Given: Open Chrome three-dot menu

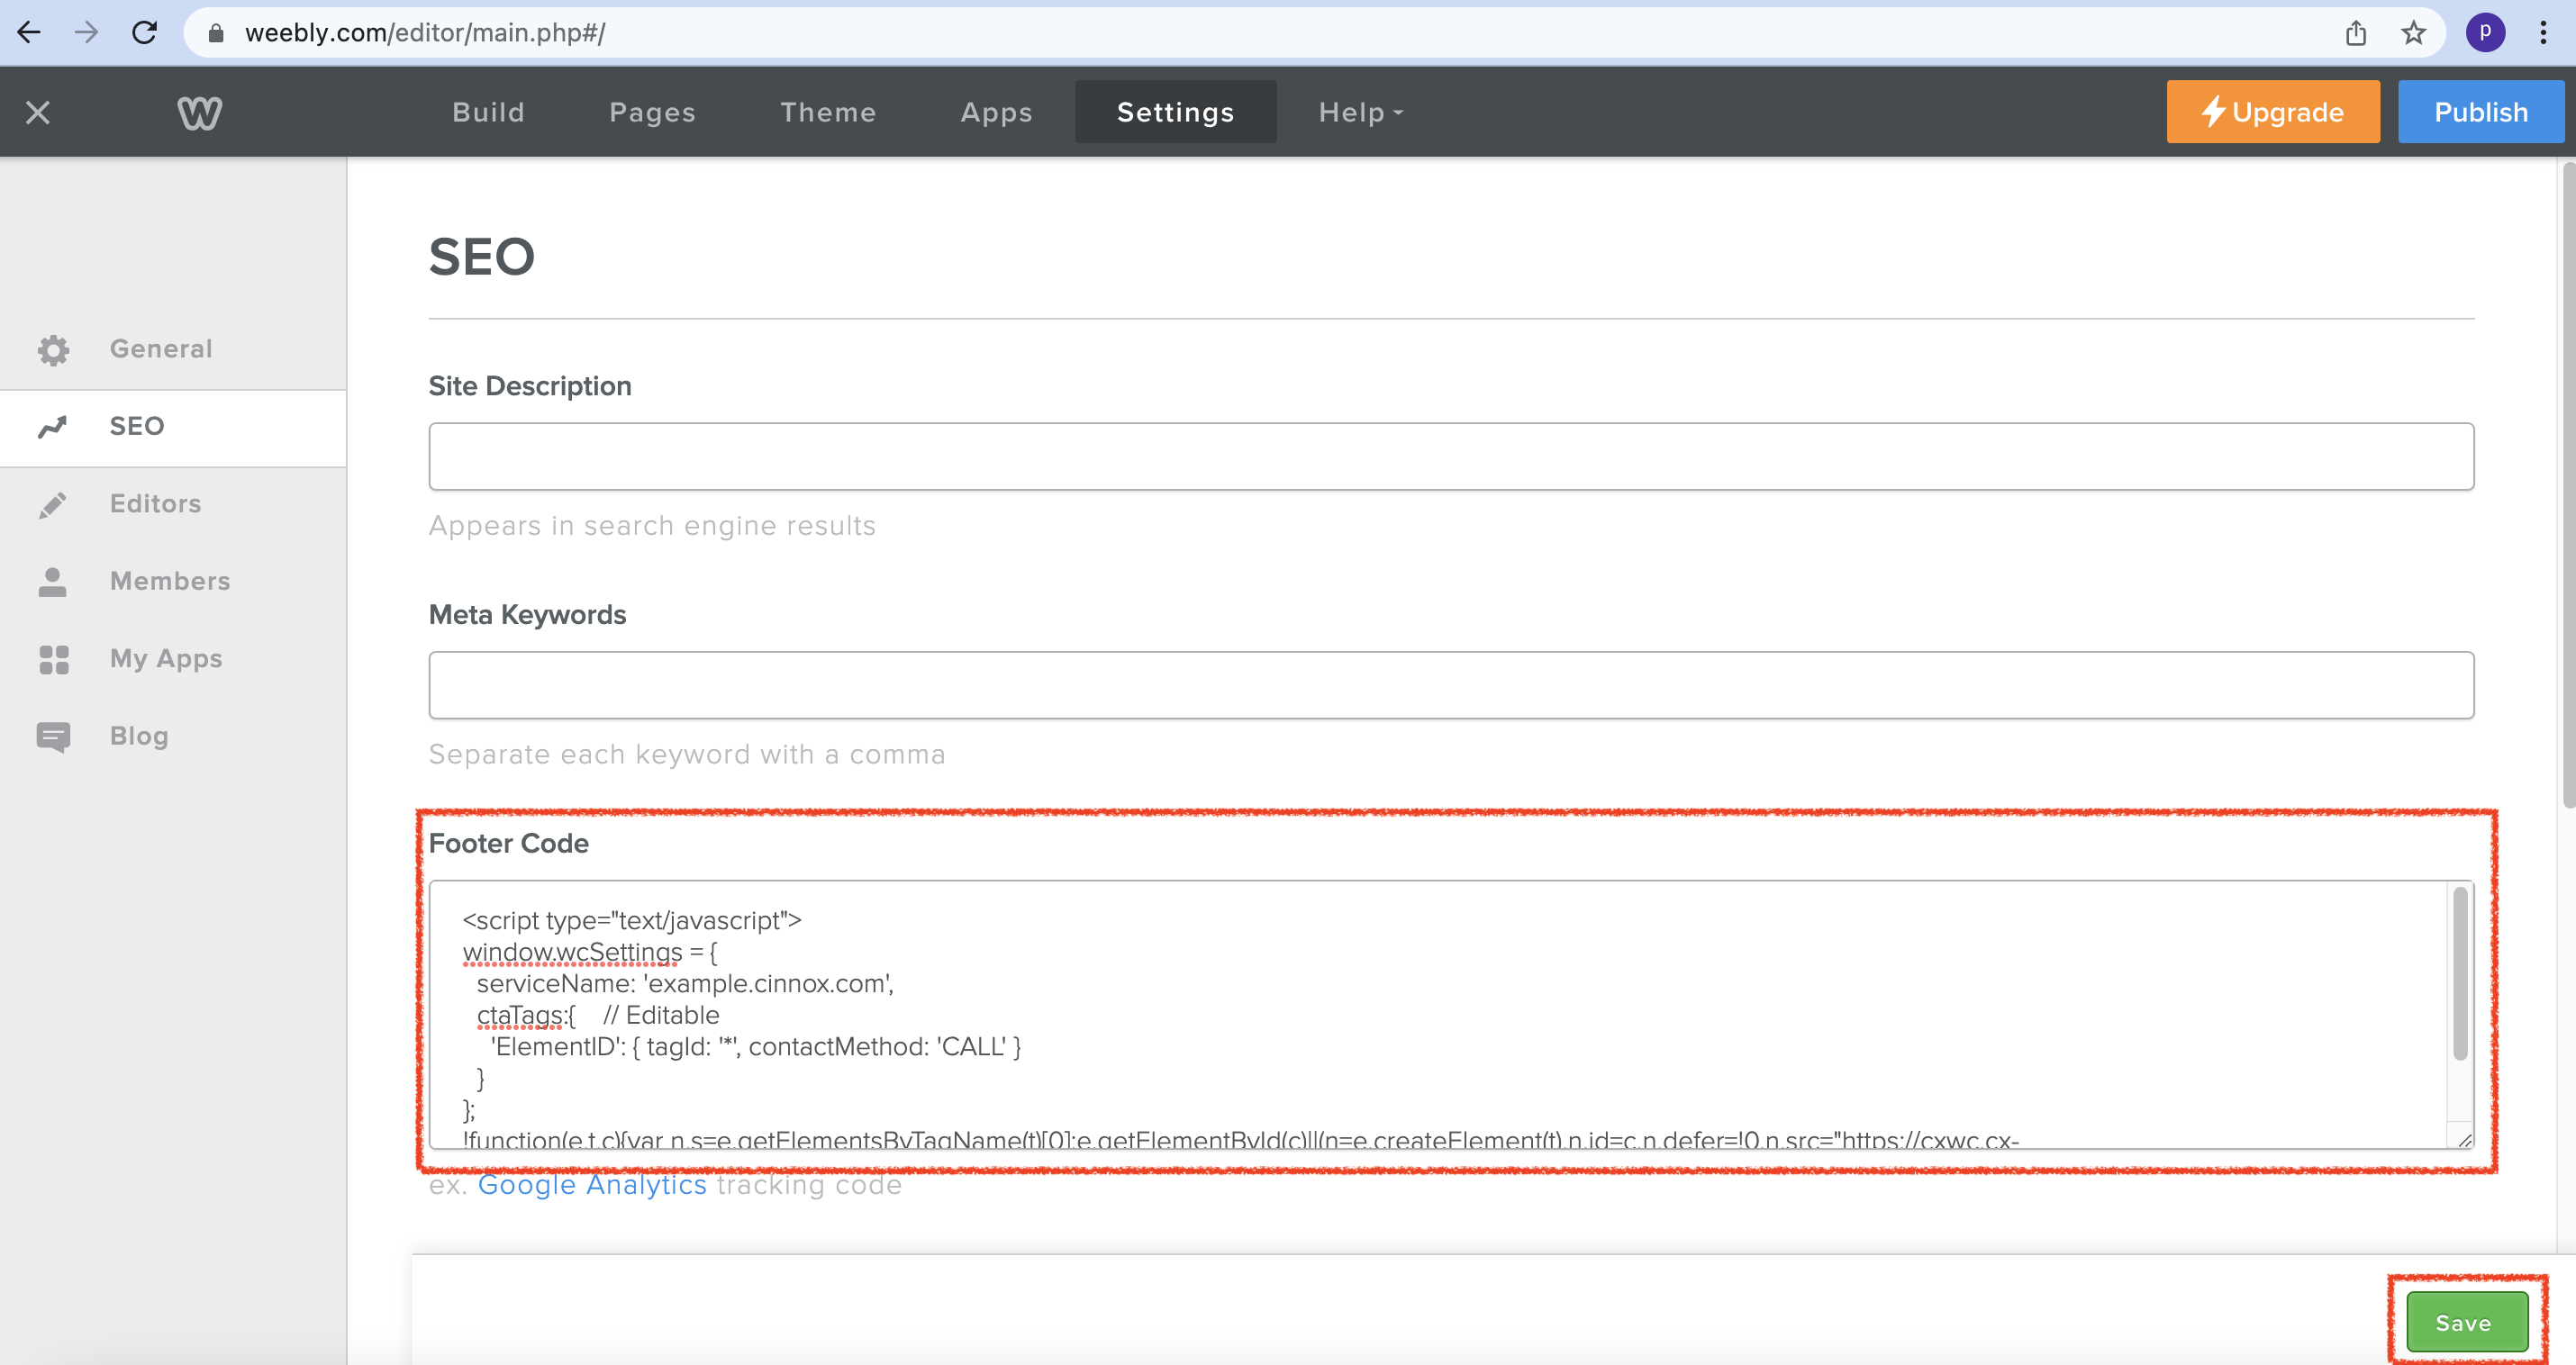Looking at the screenshot, I should [2542, 33].
